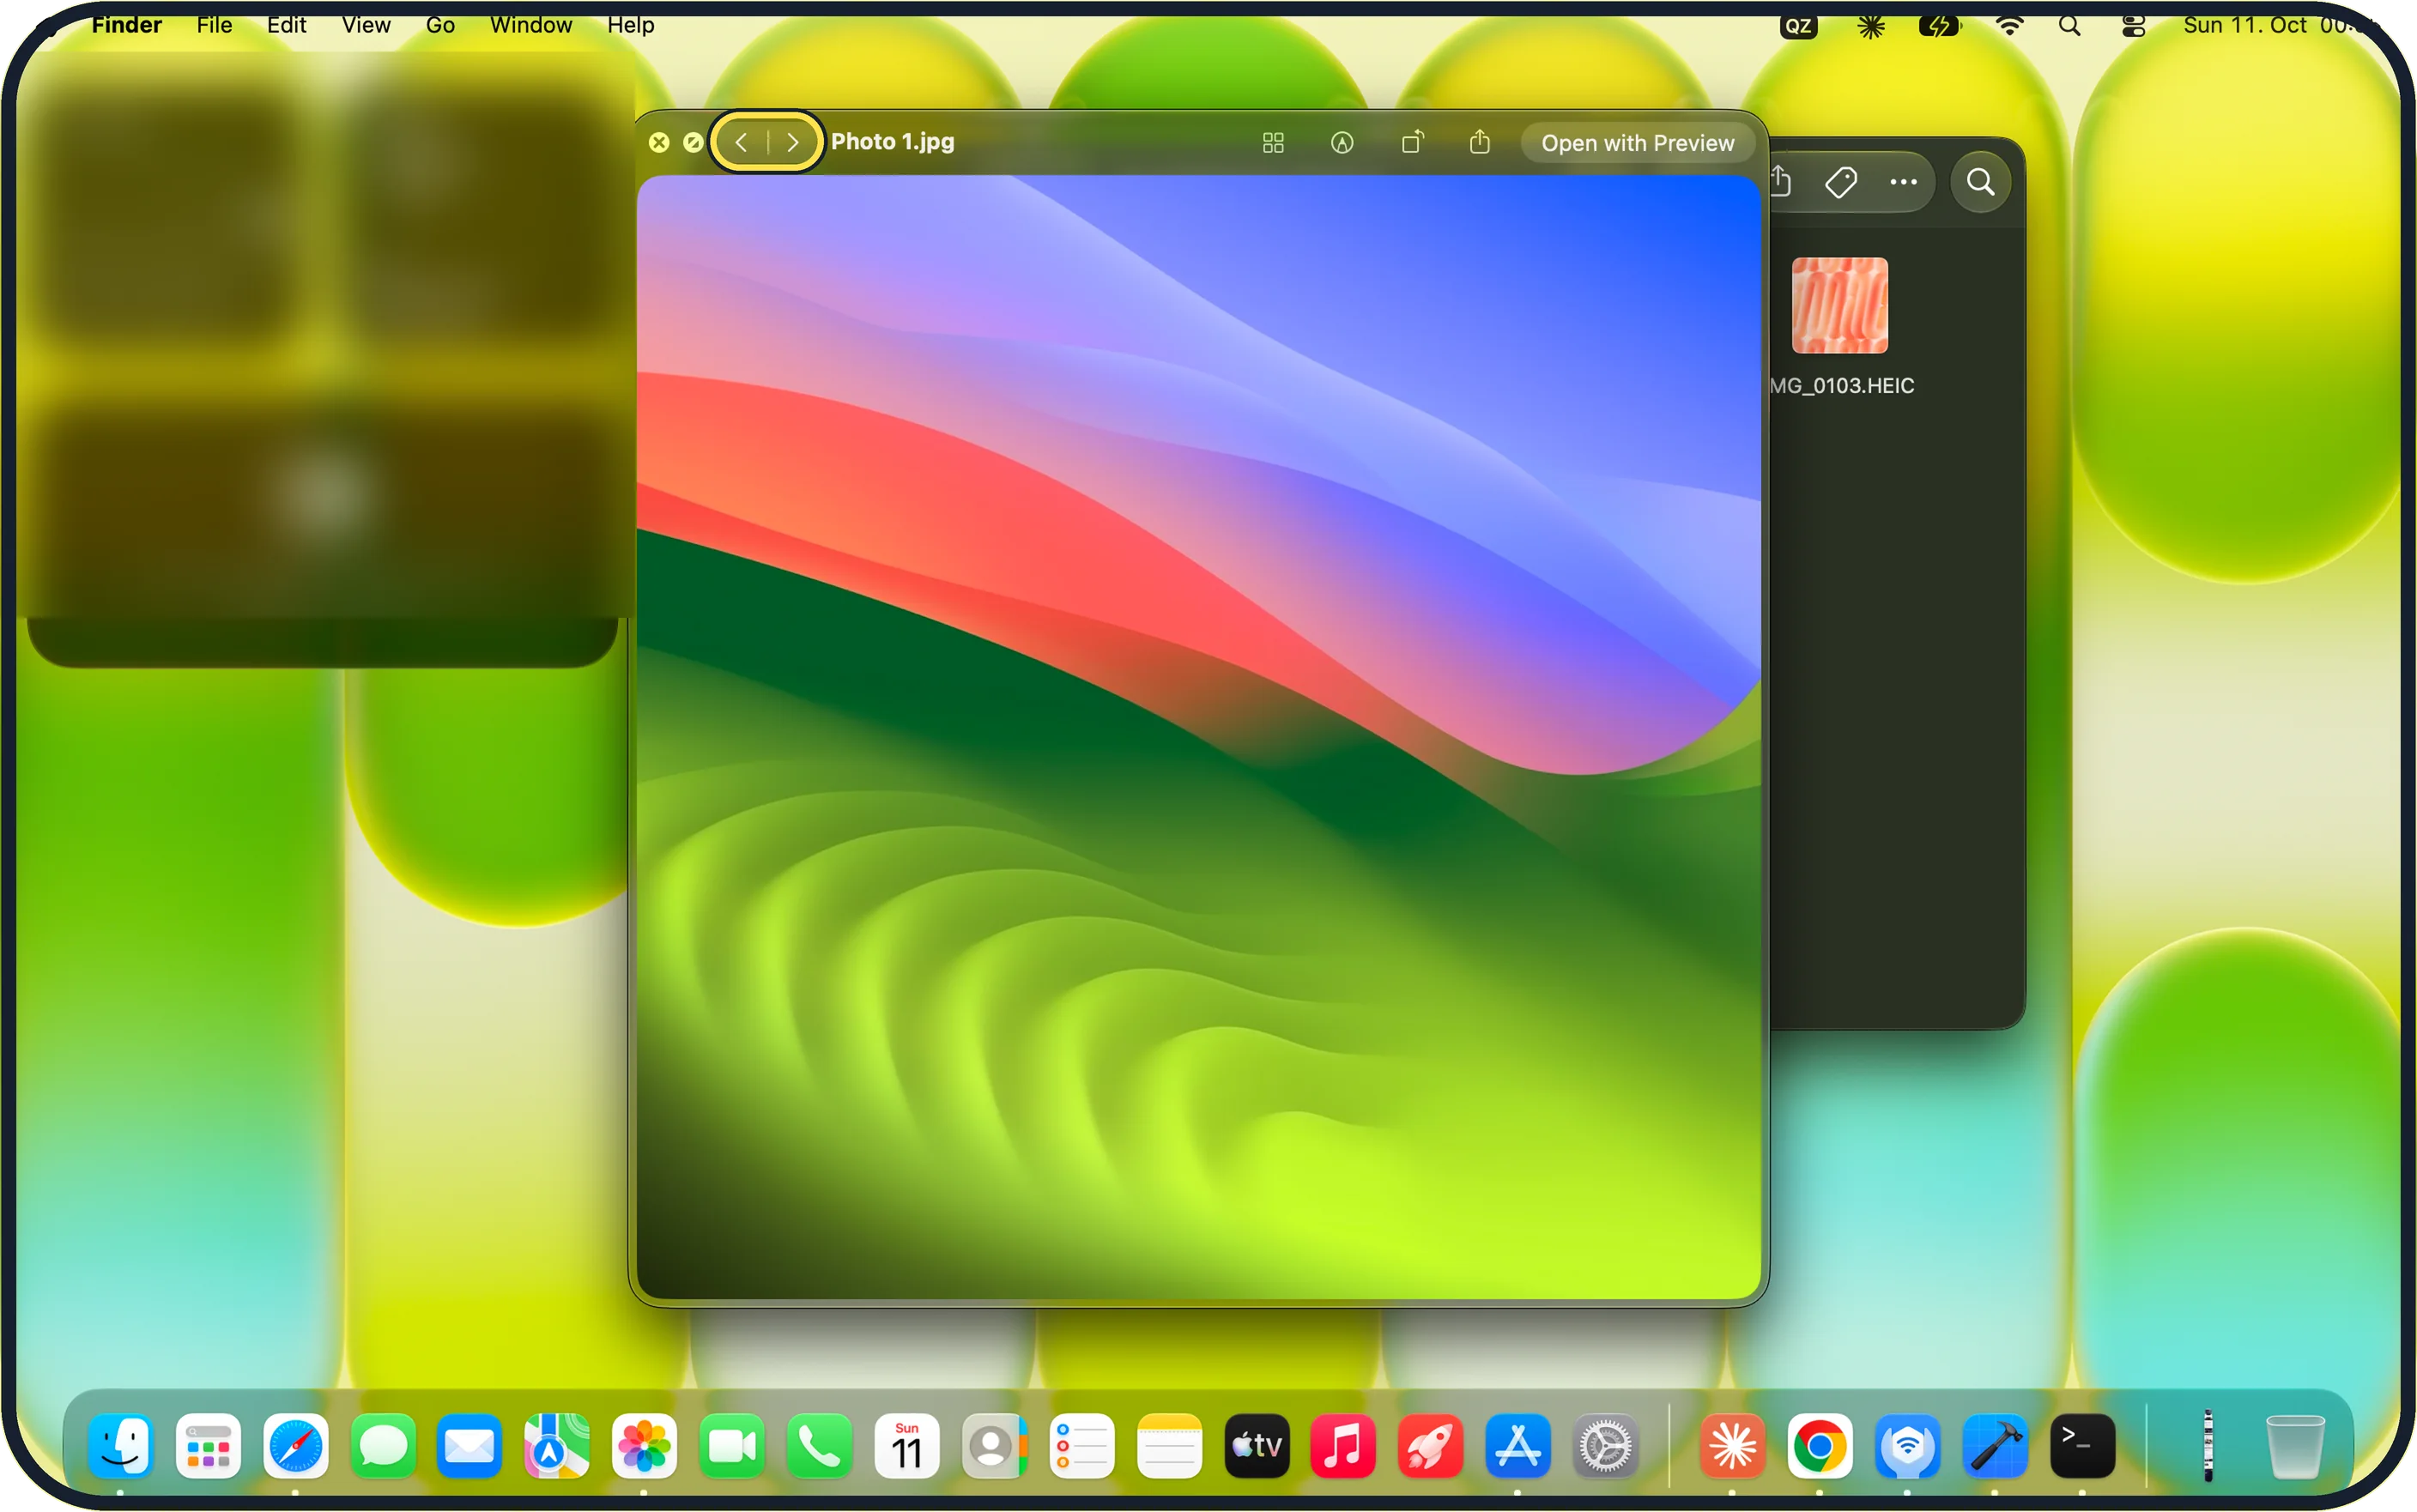This screenshot has height=1512, width=2417.
Task: Click the search icon in Finder window
Action: (x=1980, y=182)
